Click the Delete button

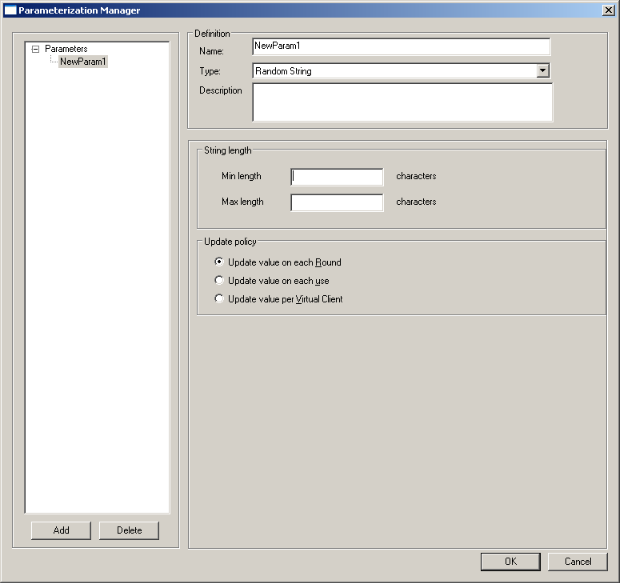pyautogui.click(x=129, y=530)
